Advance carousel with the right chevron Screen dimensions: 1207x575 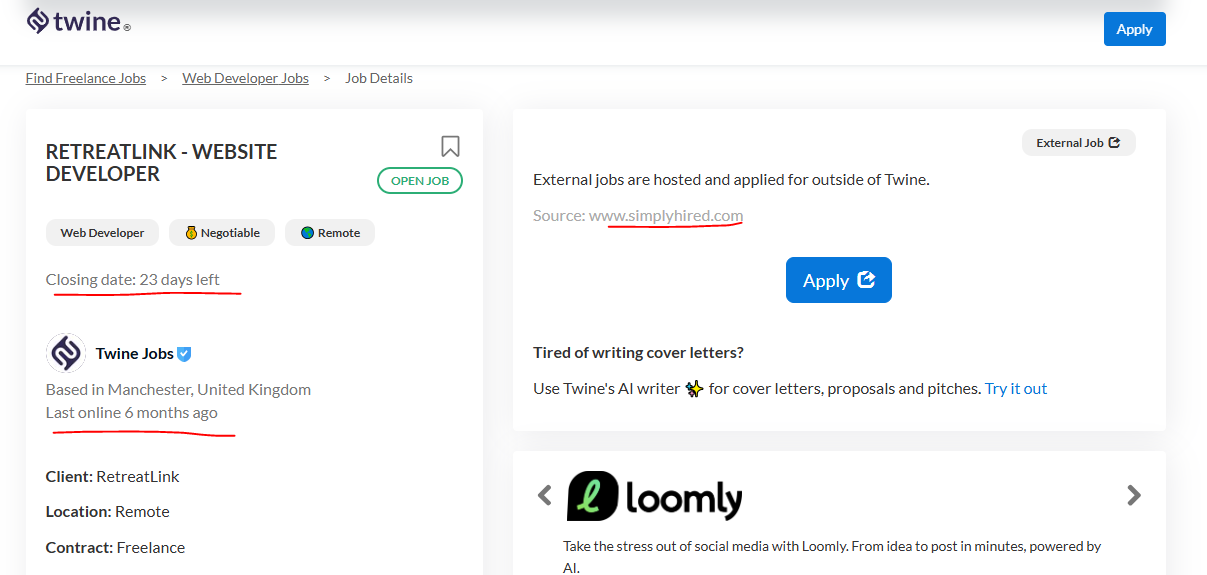point(1133,495)
